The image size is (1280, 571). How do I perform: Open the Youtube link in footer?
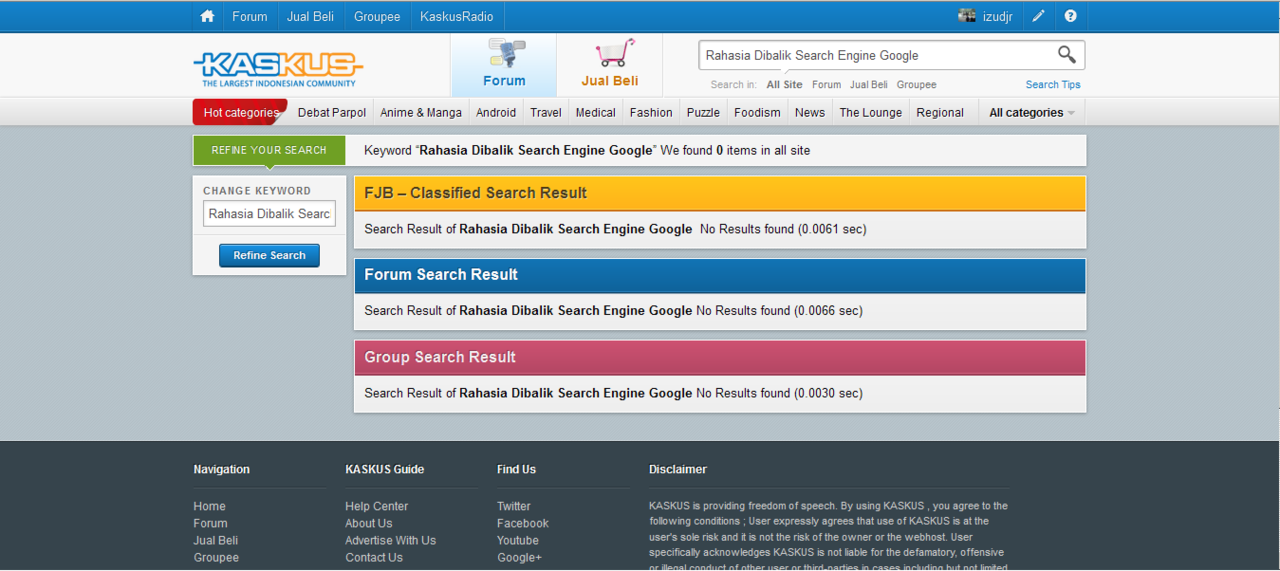[518, 540]
